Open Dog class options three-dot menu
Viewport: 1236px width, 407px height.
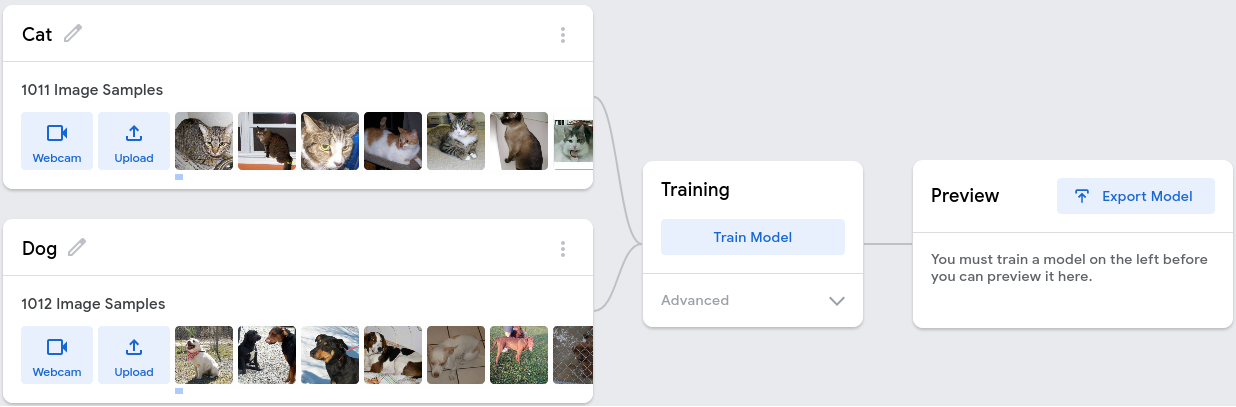[x=563, y=249]
